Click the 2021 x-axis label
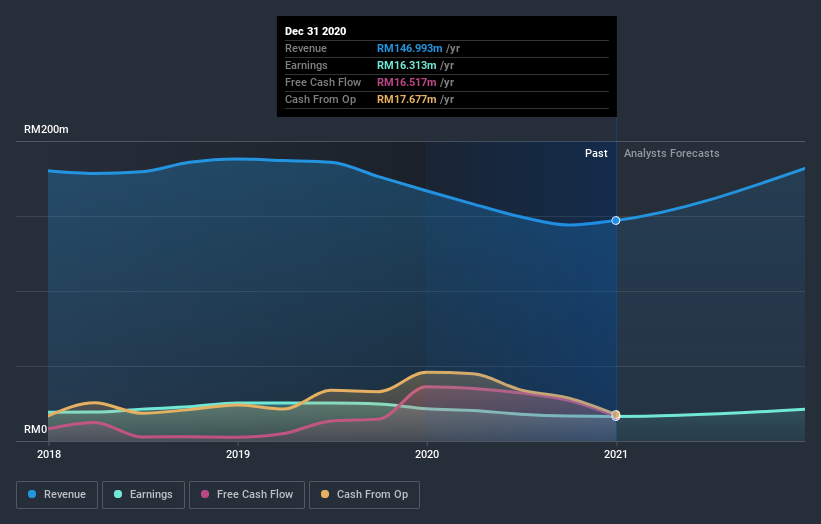Image resolution: width=821 pixels, height=524 pixels. (x=616, y=454)
